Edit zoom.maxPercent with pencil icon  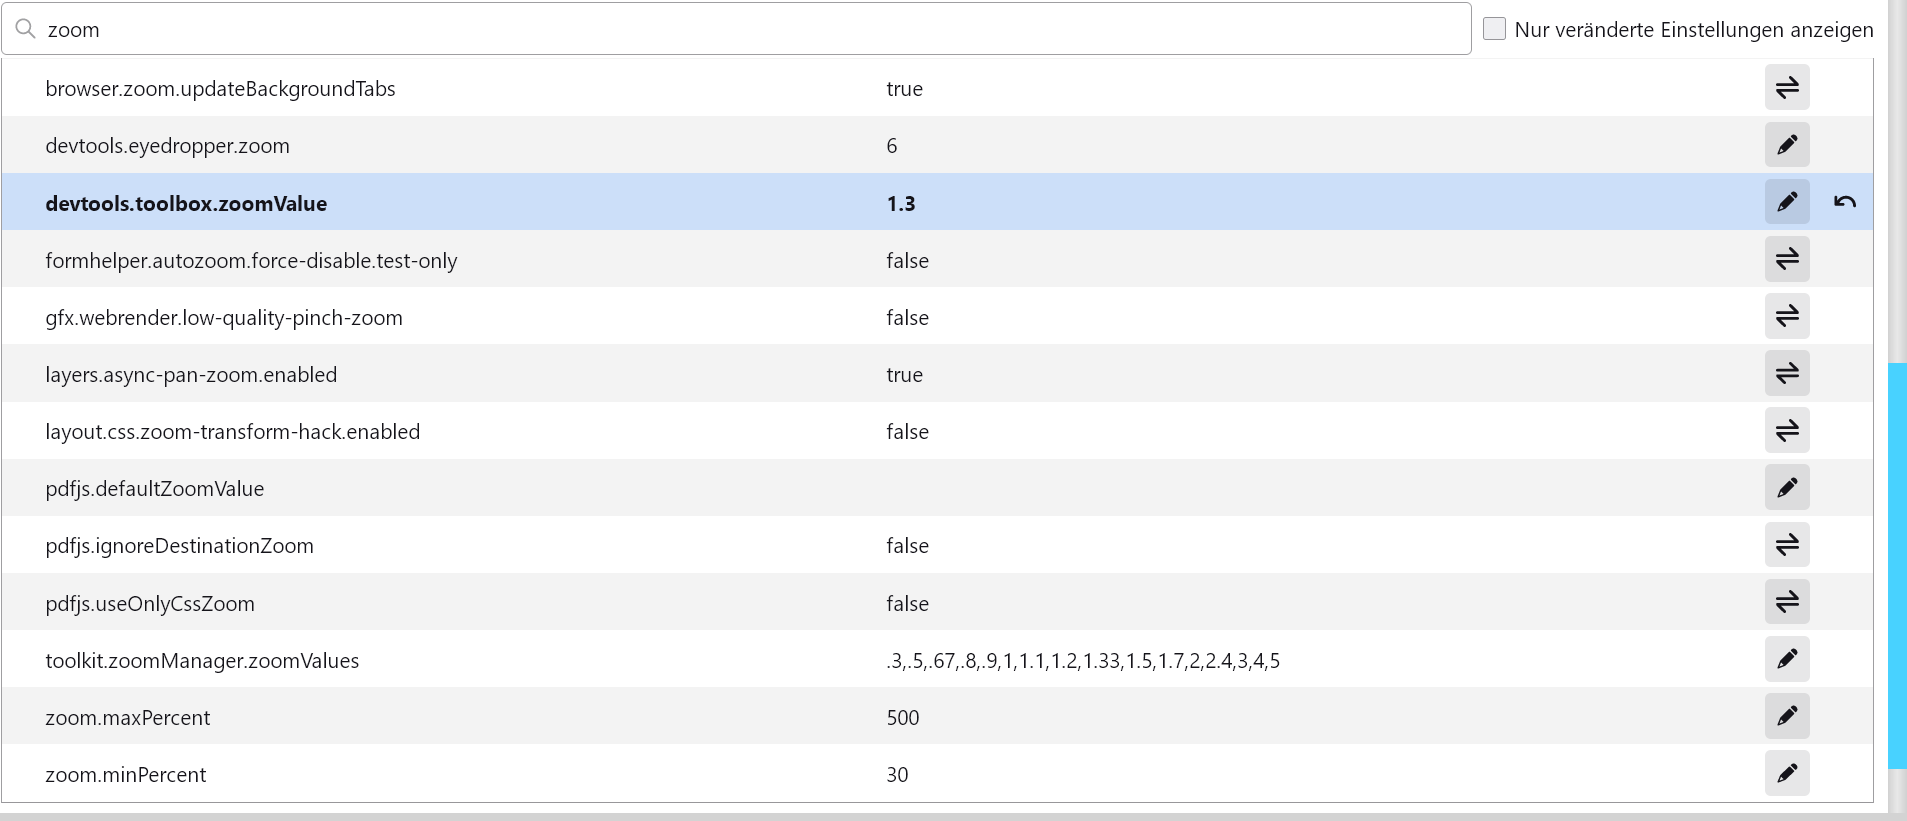pos(1787,717)
